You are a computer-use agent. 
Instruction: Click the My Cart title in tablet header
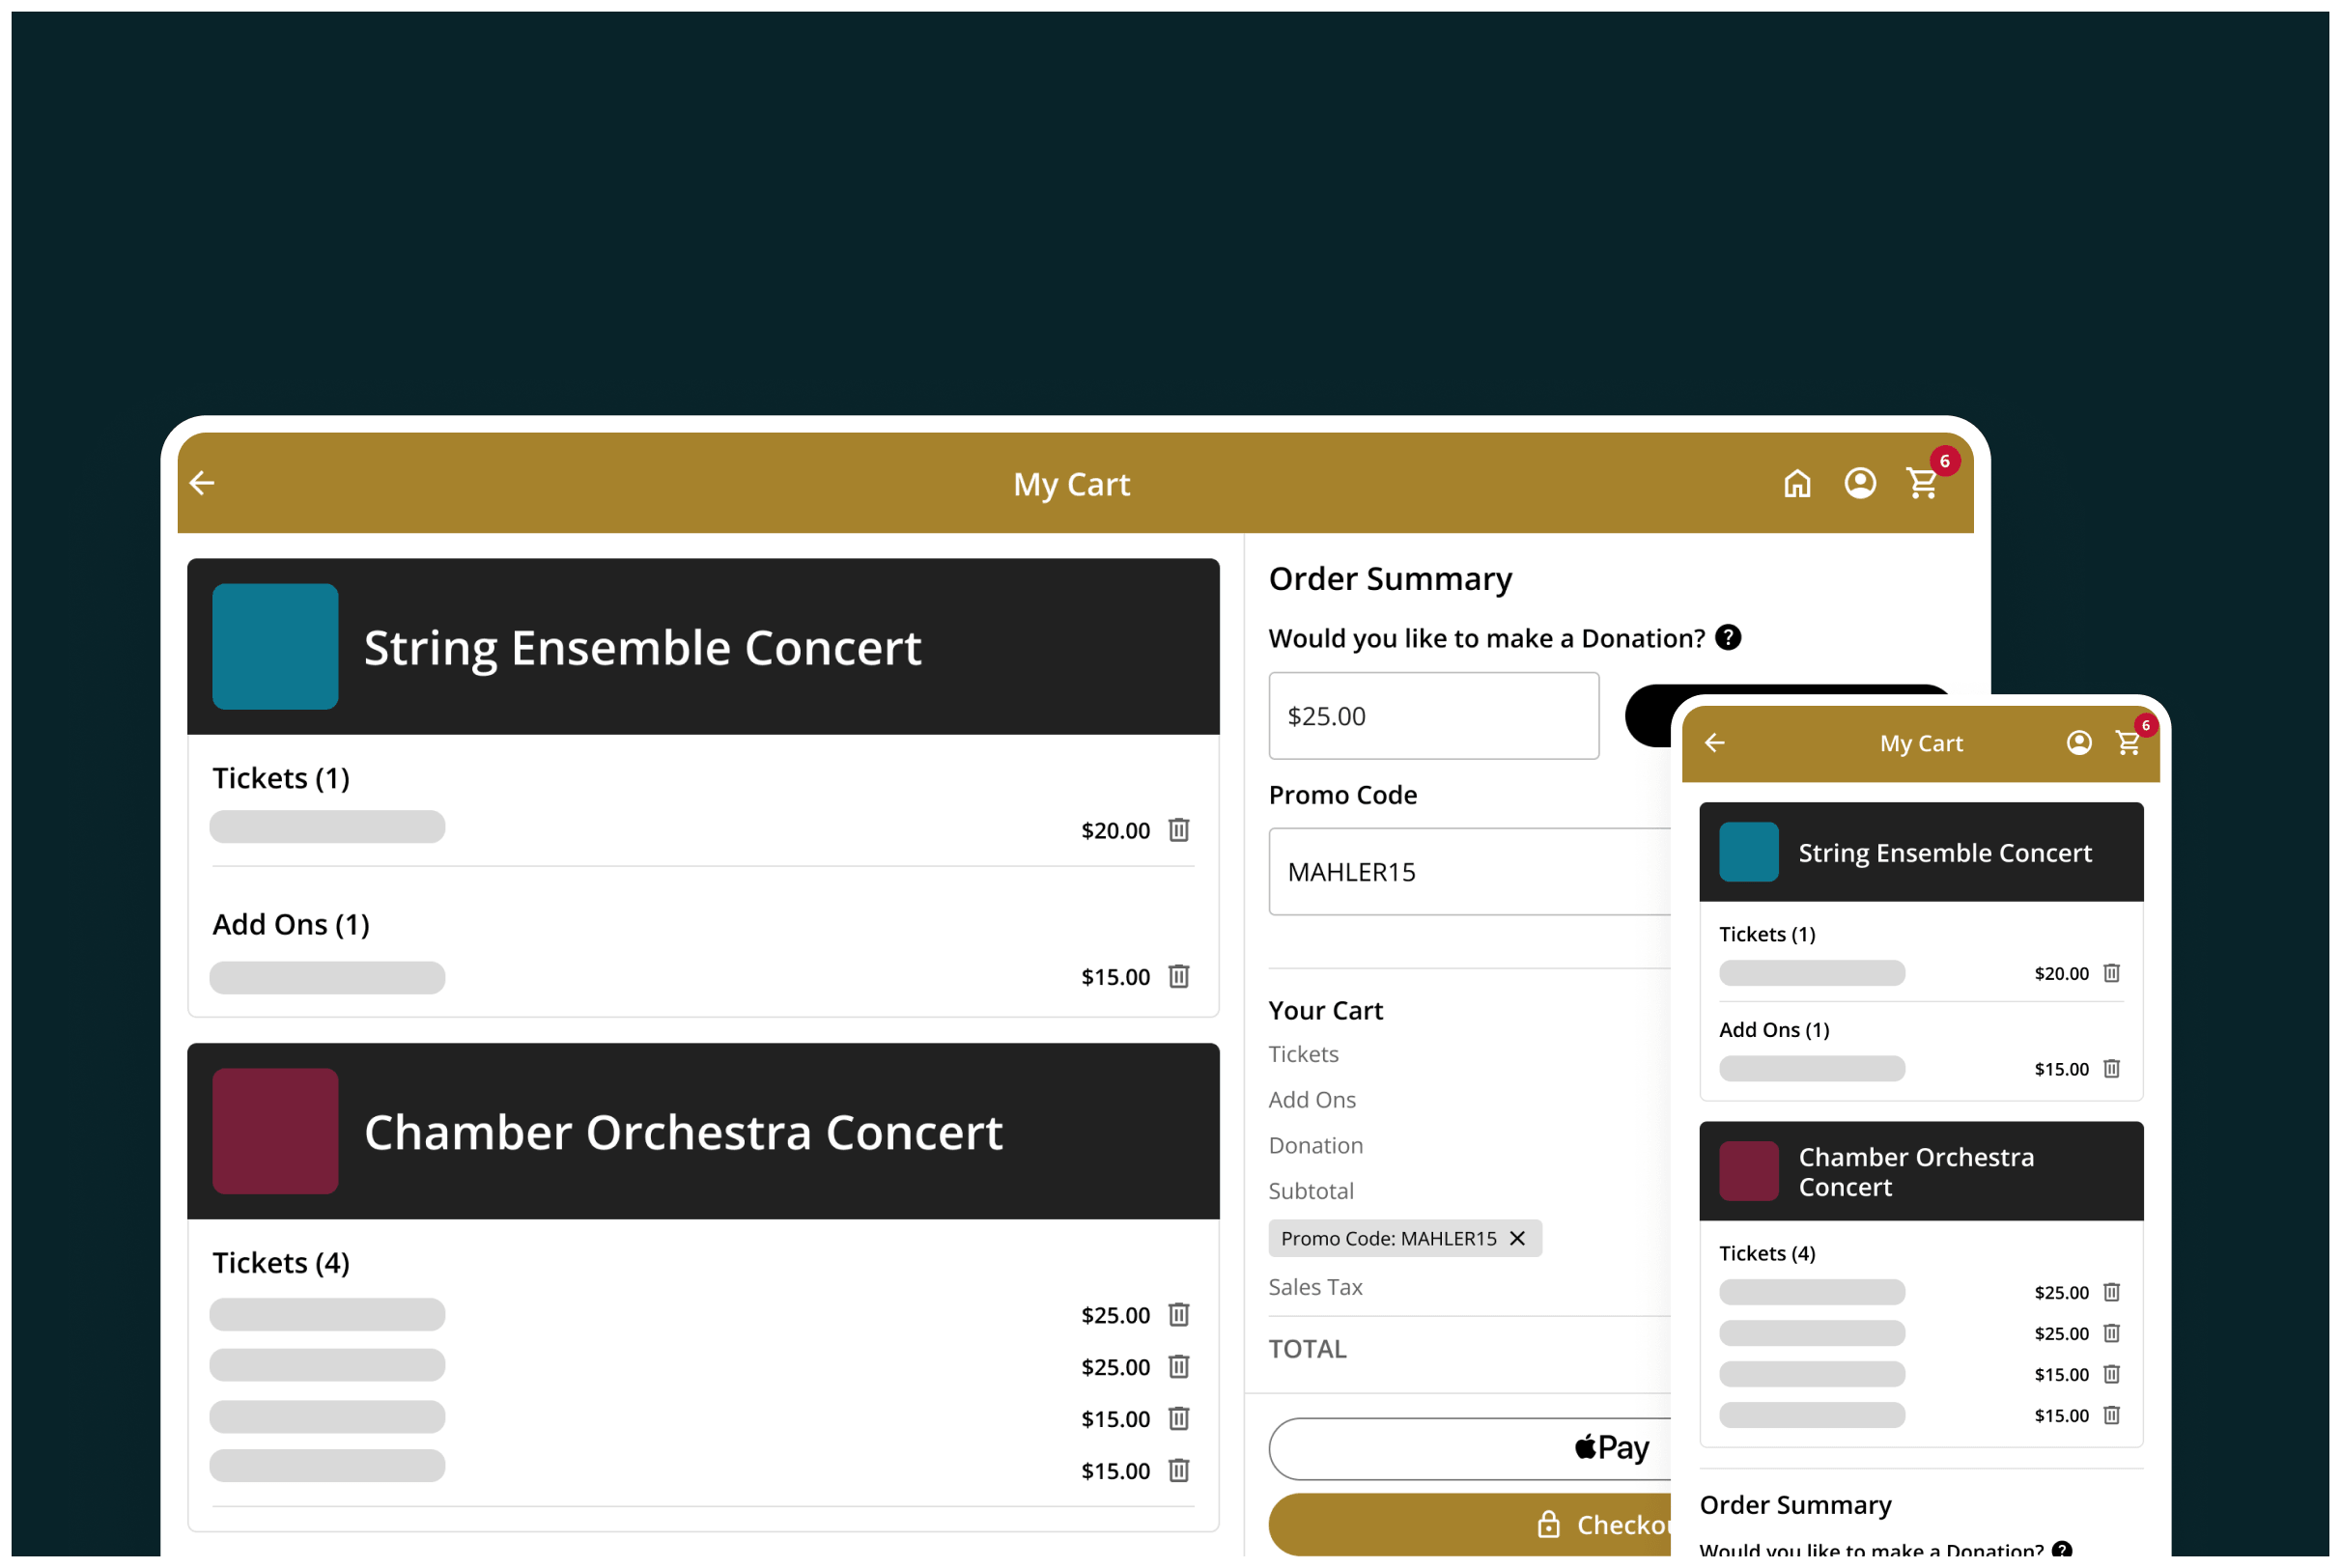click(x=1071, y=484)
